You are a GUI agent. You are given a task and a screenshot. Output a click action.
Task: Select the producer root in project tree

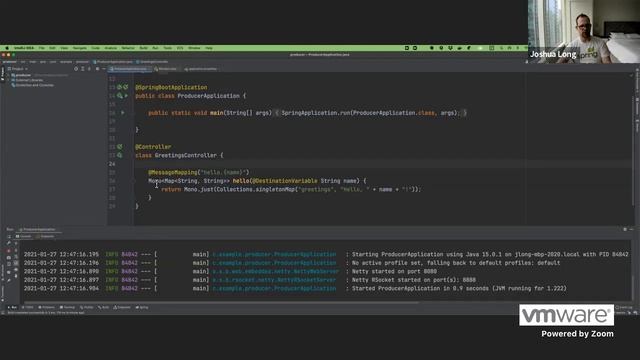point(23,75)
